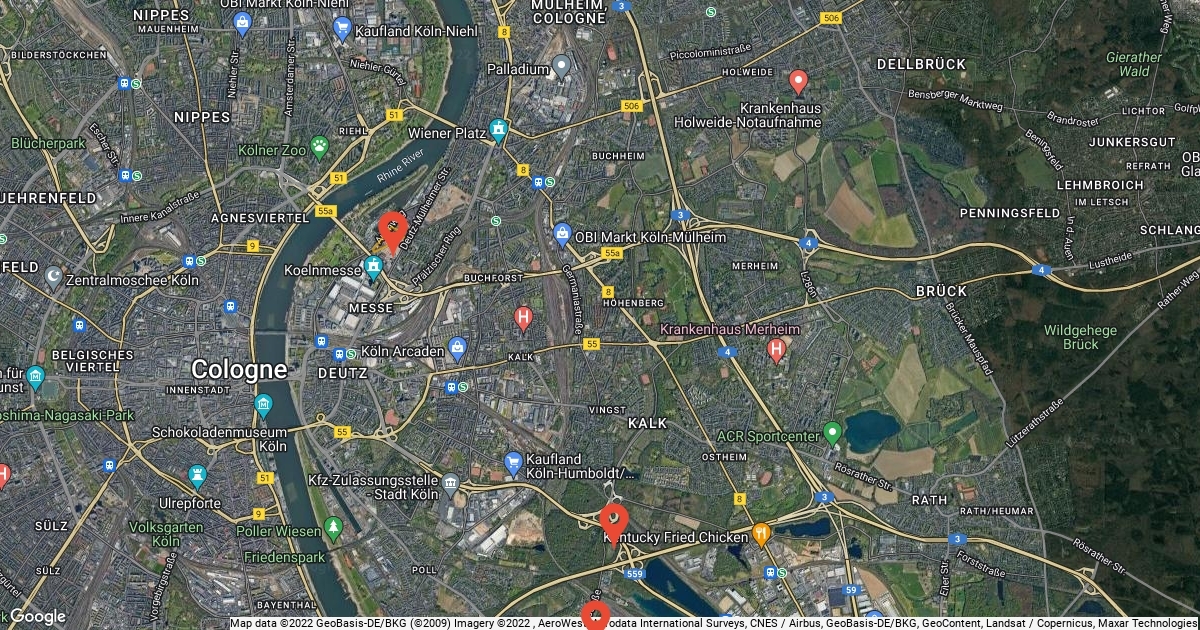The height and width of the screenshot is (630, 1200).
Task: Open the Palladium grey location marker
Action: point(562,69)
